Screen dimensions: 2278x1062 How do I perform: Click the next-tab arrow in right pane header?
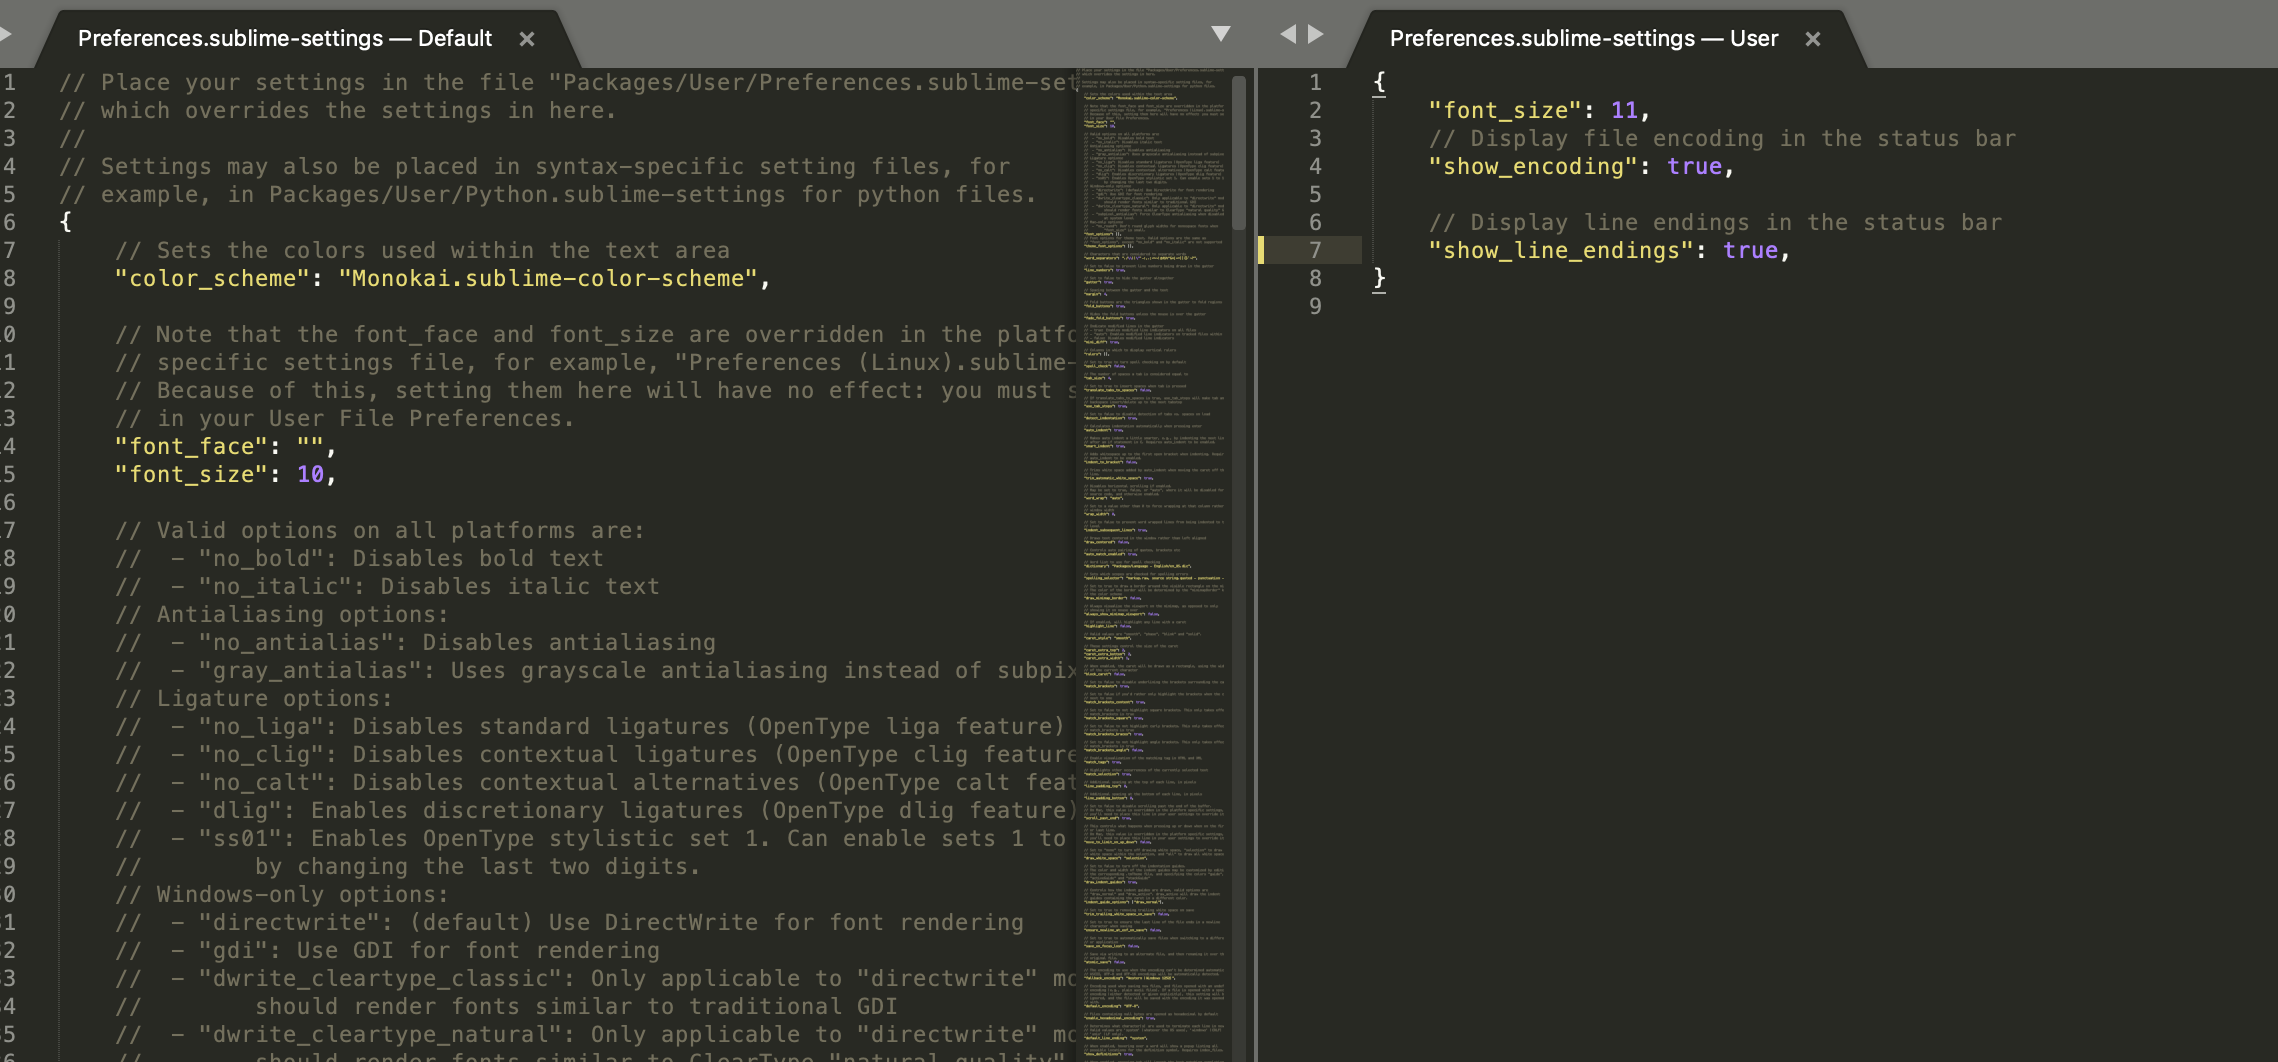(x=1314, y=32)
